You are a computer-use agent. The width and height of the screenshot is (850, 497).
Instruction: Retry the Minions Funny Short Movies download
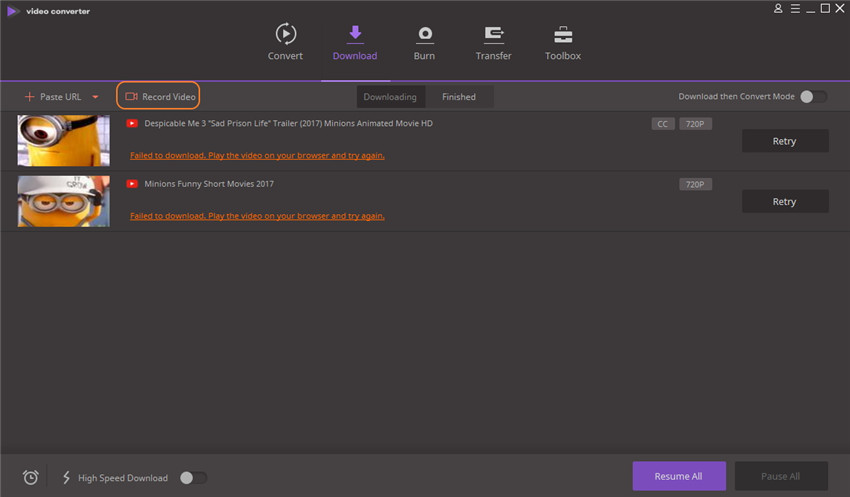[785, 201]
